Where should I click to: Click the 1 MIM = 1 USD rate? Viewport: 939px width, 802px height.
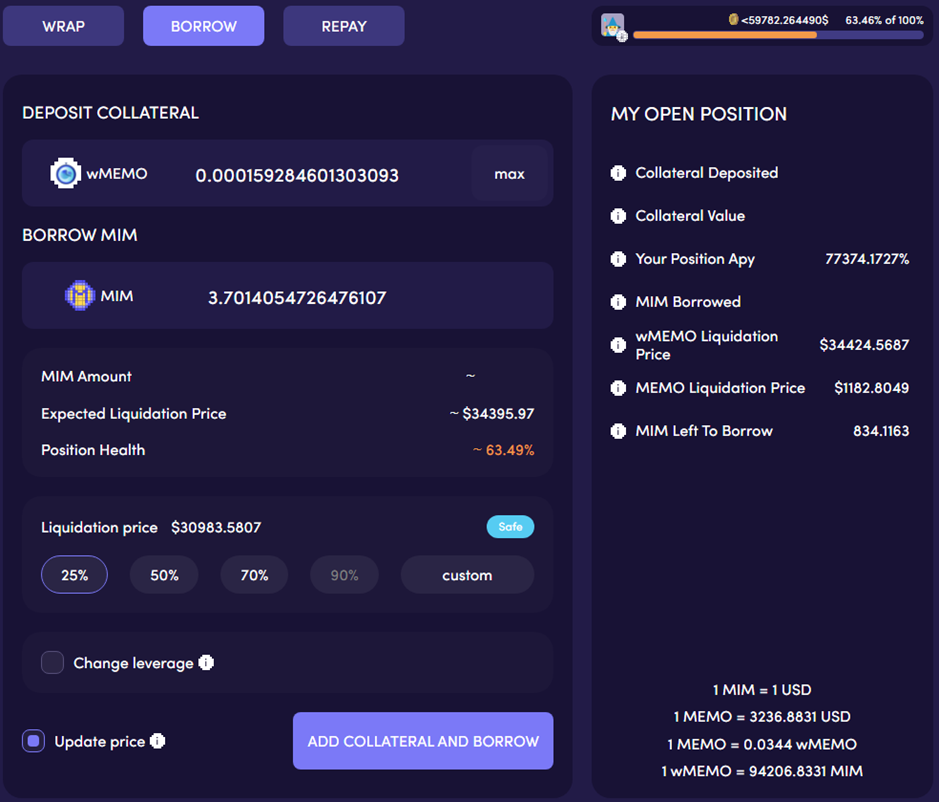coord(762,690)
